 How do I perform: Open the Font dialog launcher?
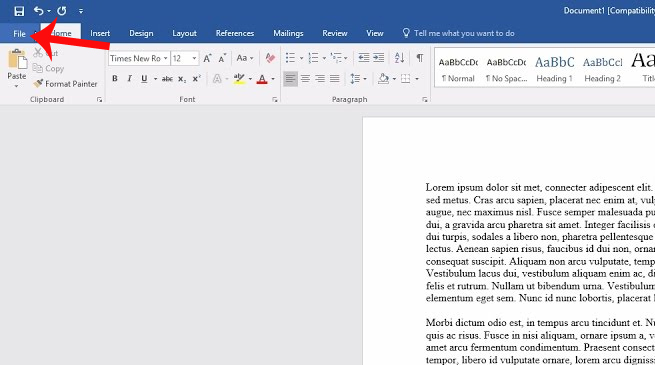pyautogui.click(x=274, y=99)
